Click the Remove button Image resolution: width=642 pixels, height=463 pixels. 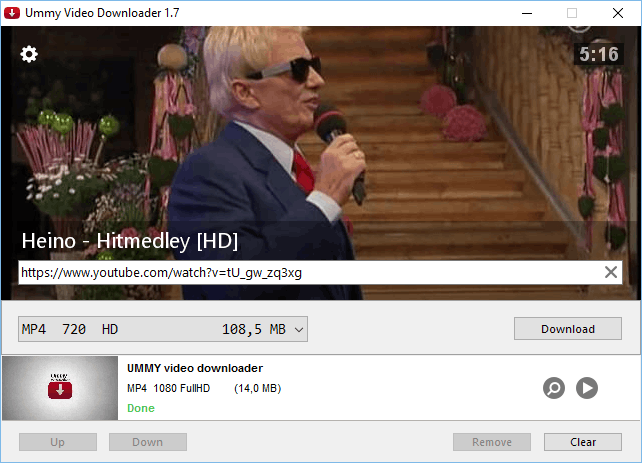(x=492, y=442)
